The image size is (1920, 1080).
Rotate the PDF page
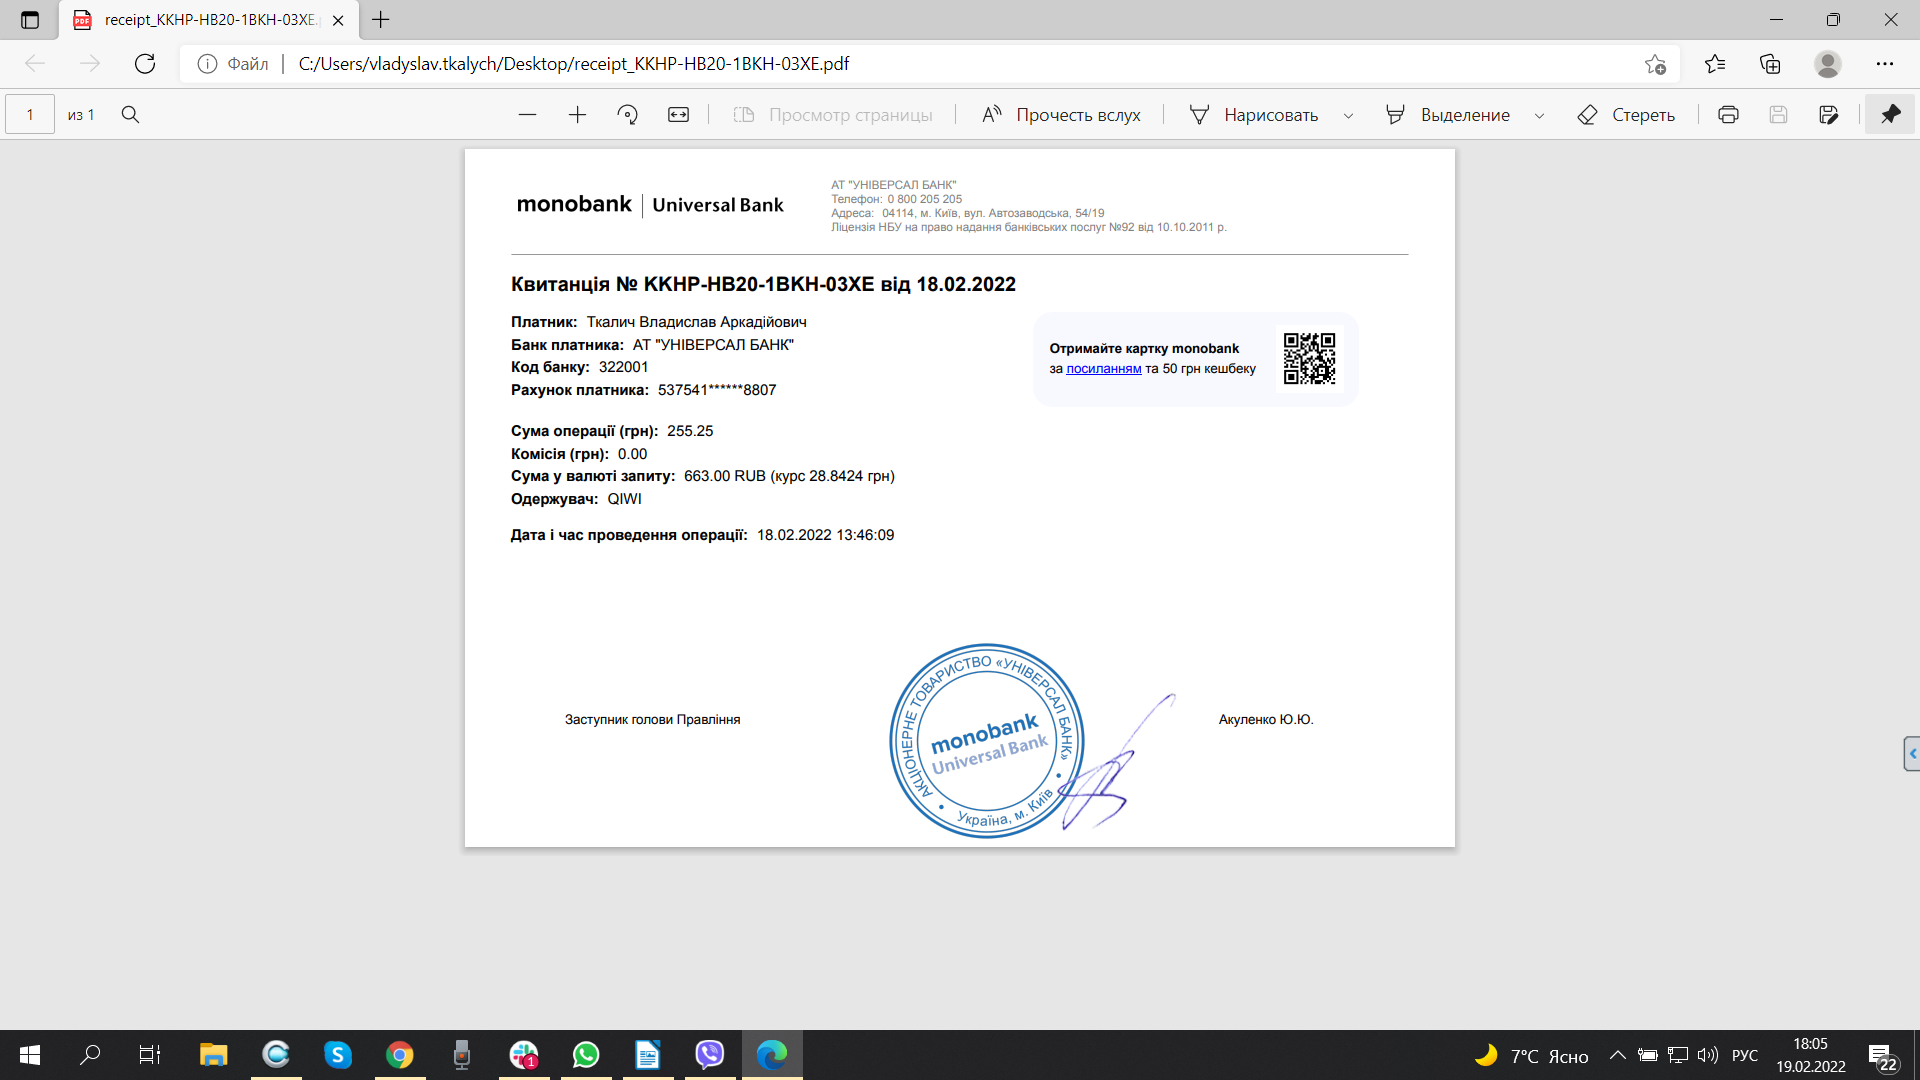tap(627, 115)
